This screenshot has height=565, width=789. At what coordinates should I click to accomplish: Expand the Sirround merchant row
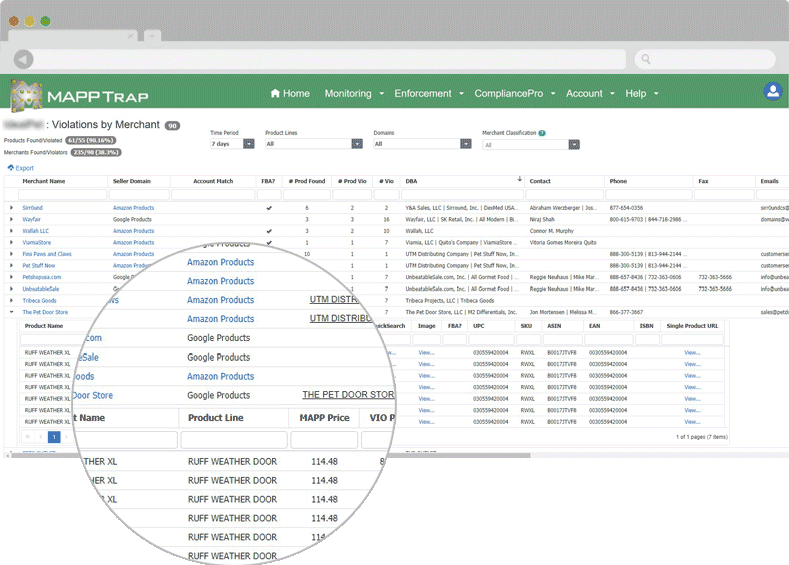click(11, 207)
